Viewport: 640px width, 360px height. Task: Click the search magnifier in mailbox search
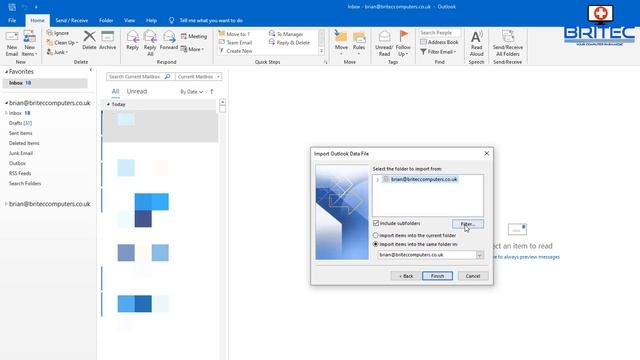click(x=167, y=76)
